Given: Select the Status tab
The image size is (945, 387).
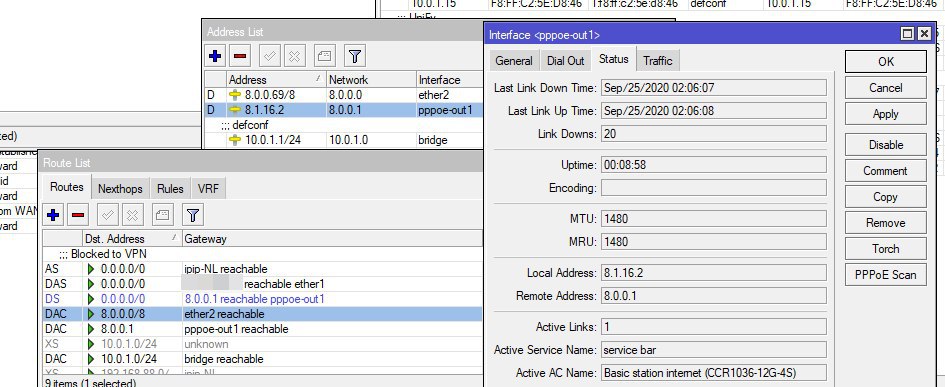Looking at the screenshot, I should coord(614,59).
